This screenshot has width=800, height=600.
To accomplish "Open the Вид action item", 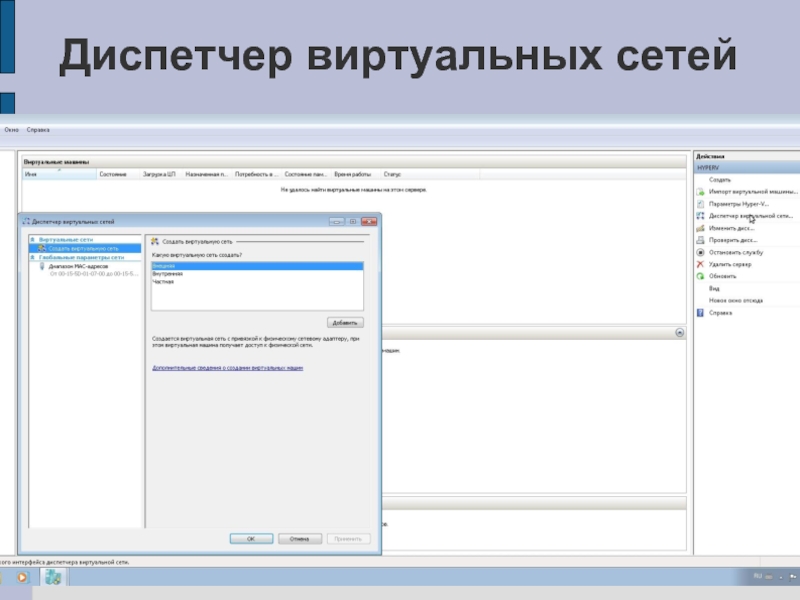I will click(x=714, y=288).
